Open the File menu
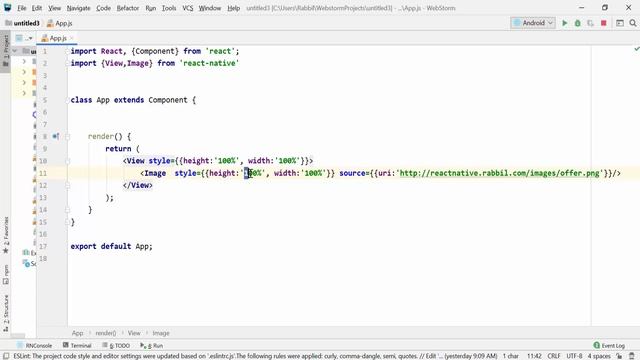The width and height of the screenshot is (640, 360). click(22, 8)
